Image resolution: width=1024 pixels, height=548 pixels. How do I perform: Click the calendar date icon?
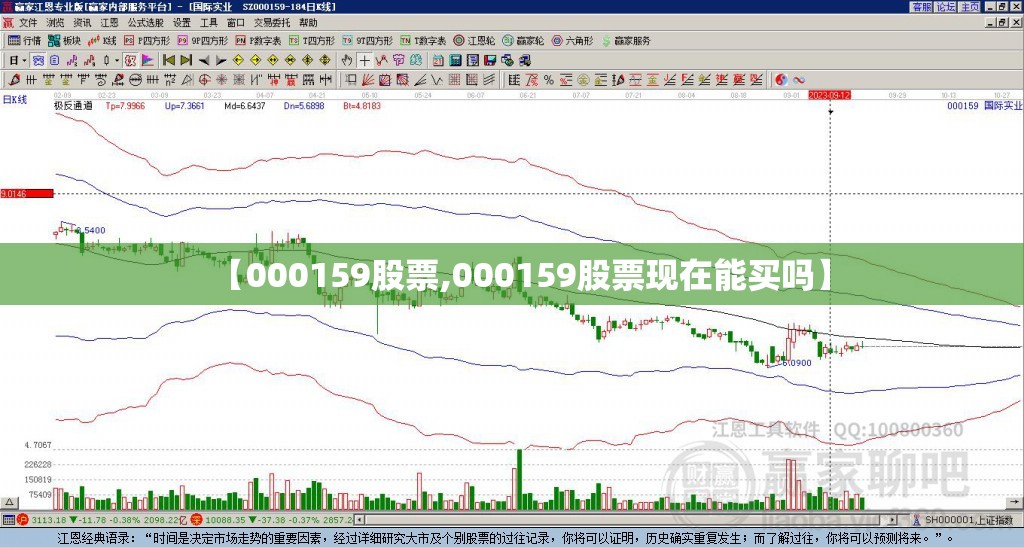pyautogui.click(x=438, y=61)
